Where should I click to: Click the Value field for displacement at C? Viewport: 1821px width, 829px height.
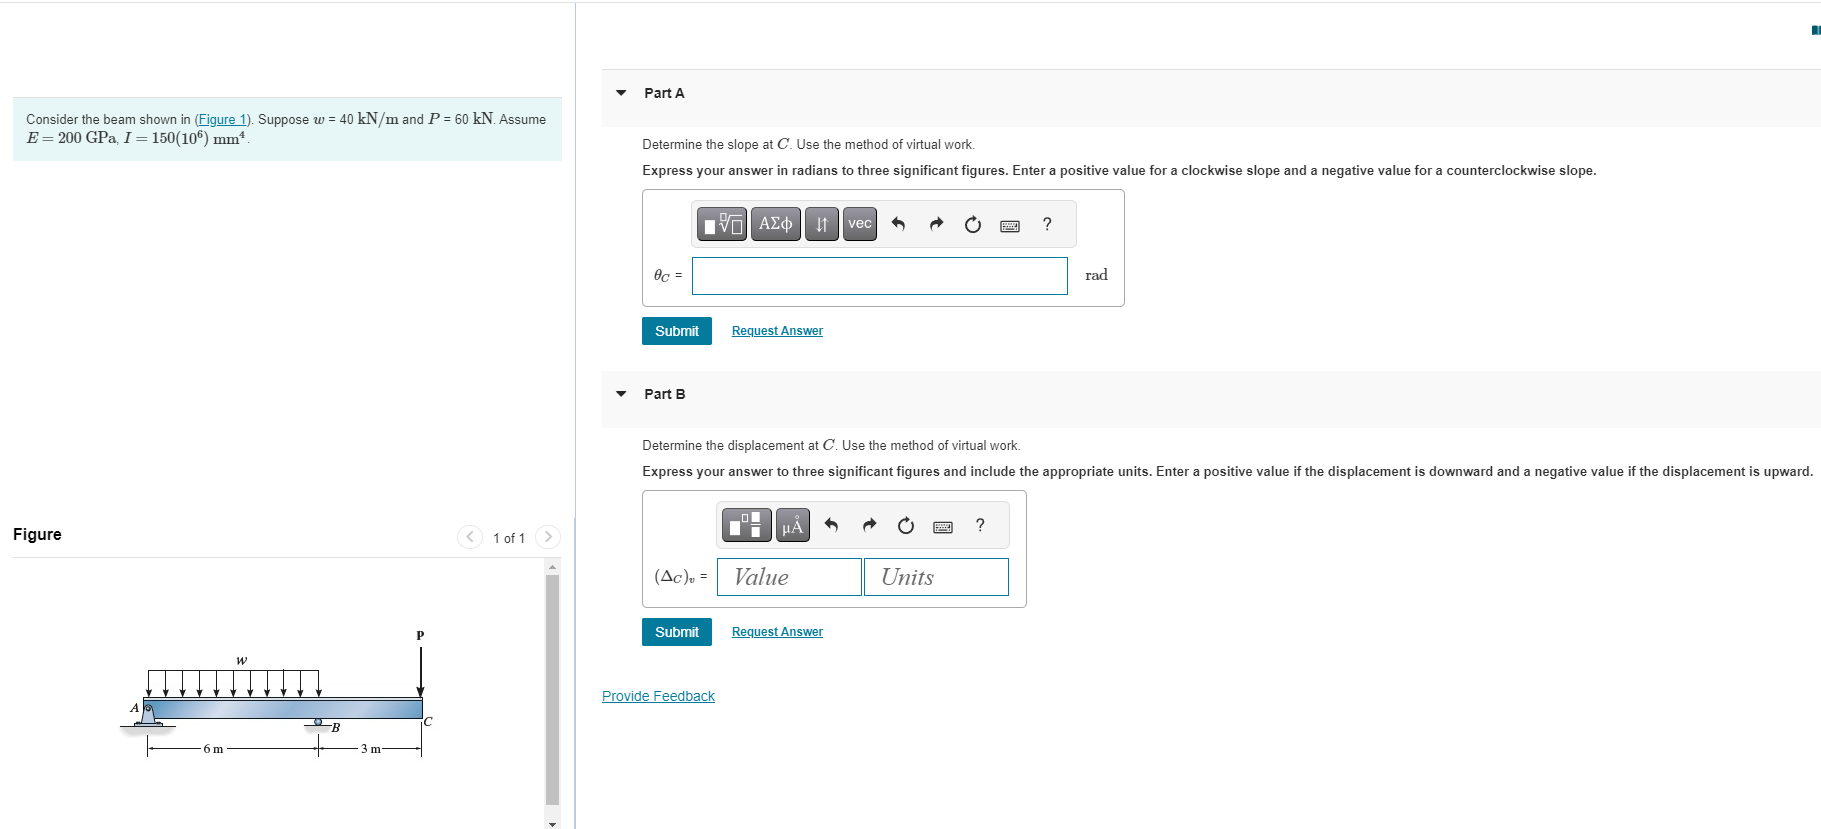789,577
